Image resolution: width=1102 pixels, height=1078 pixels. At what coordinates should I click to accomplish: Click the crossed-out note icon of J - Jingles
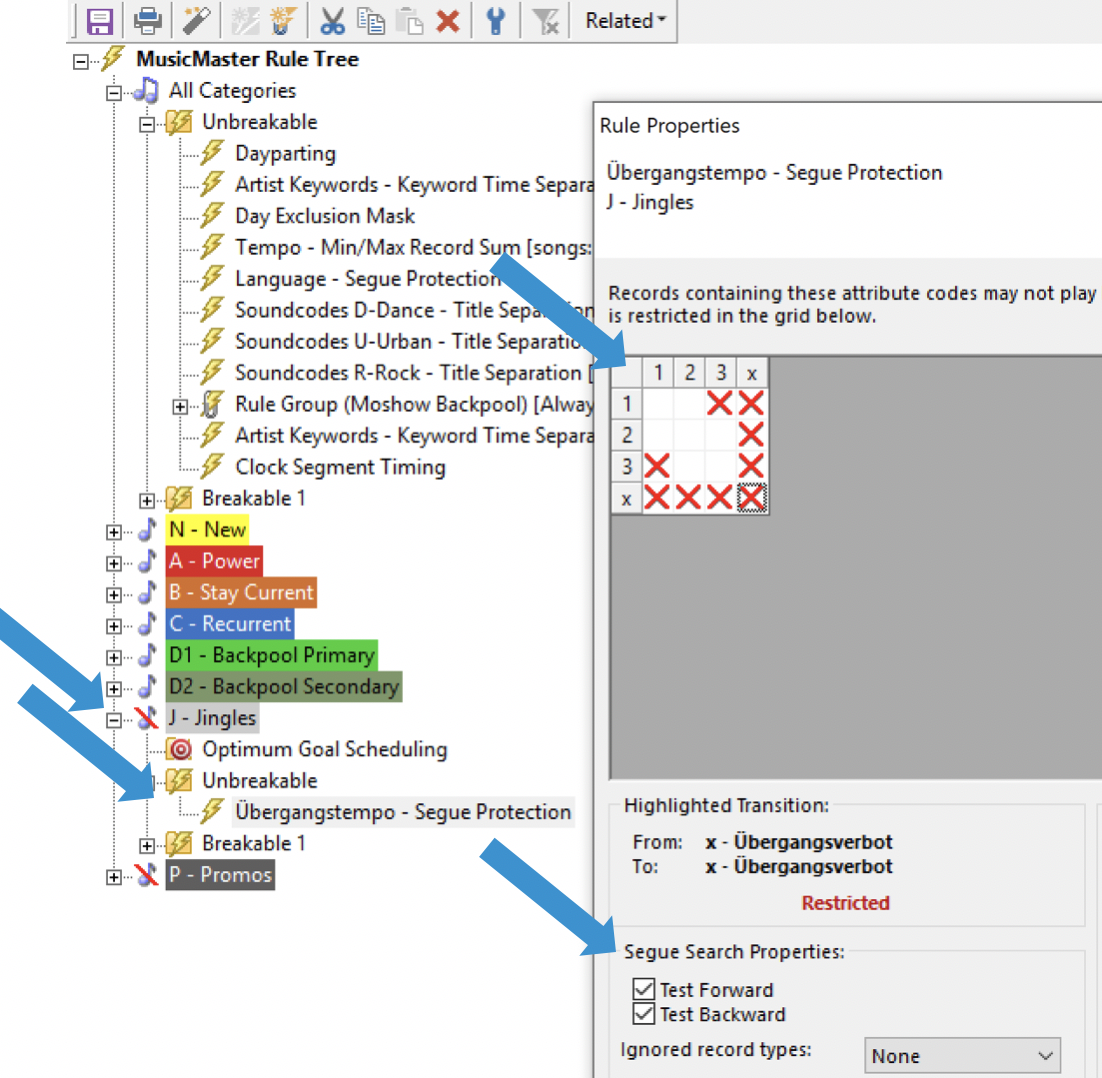(x=146, y=717)
